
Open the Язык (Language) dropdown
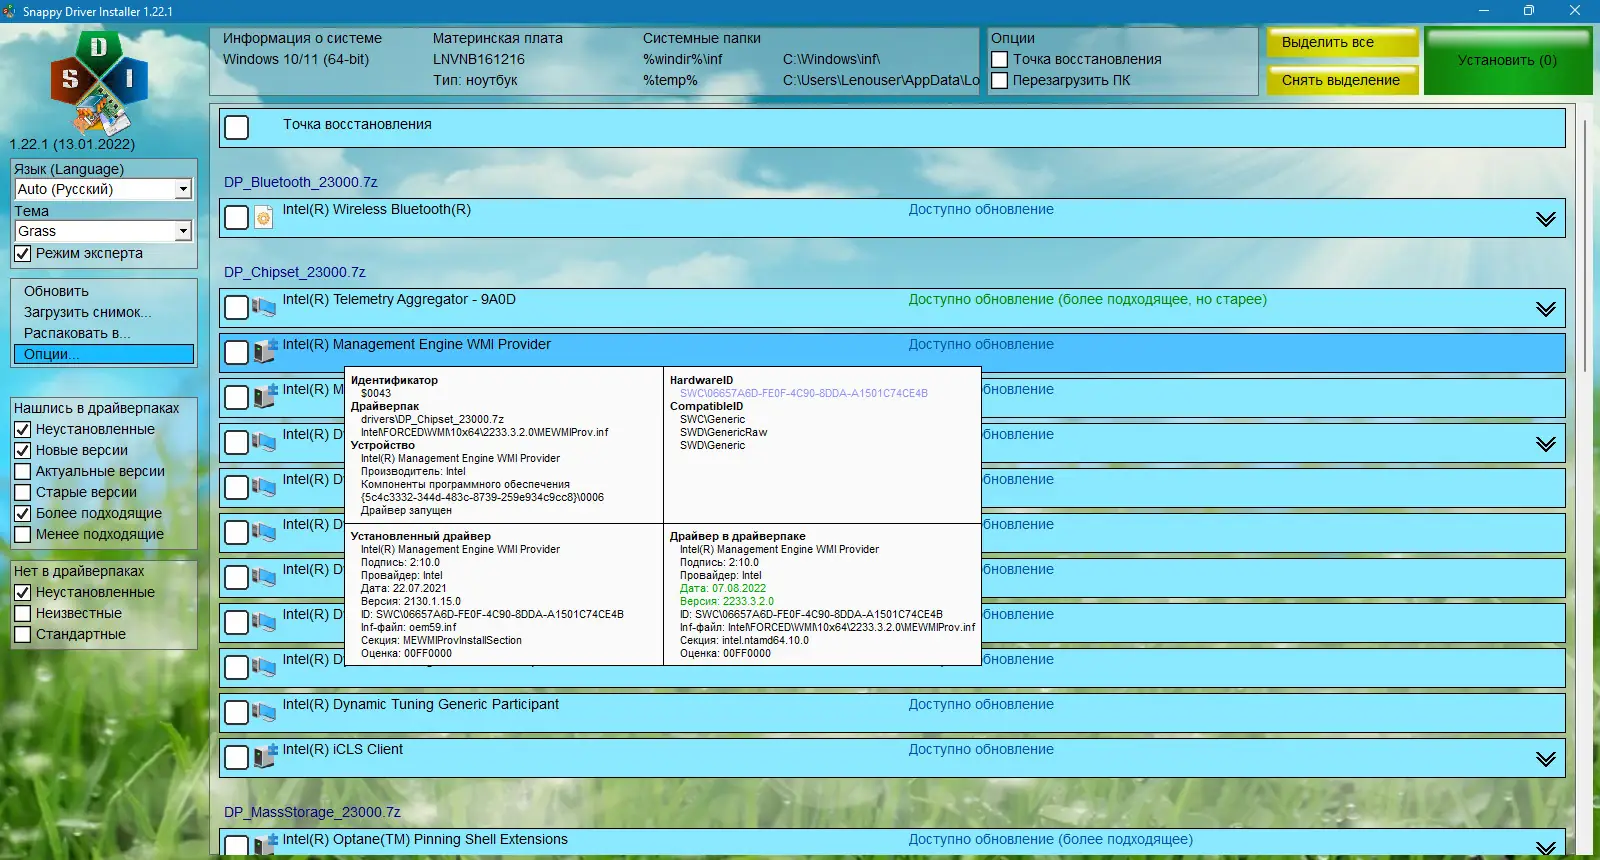point(102,189)
